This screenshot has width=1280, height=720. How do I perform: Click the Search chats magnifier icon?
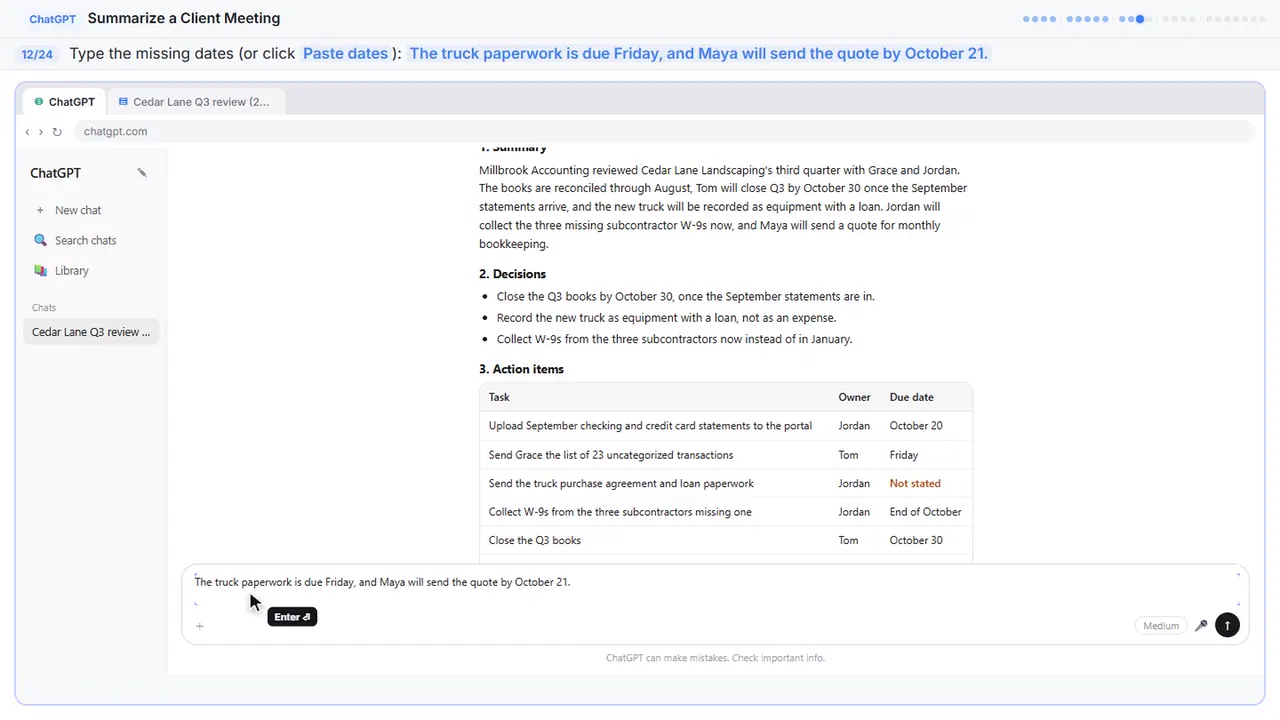(40, 240)
